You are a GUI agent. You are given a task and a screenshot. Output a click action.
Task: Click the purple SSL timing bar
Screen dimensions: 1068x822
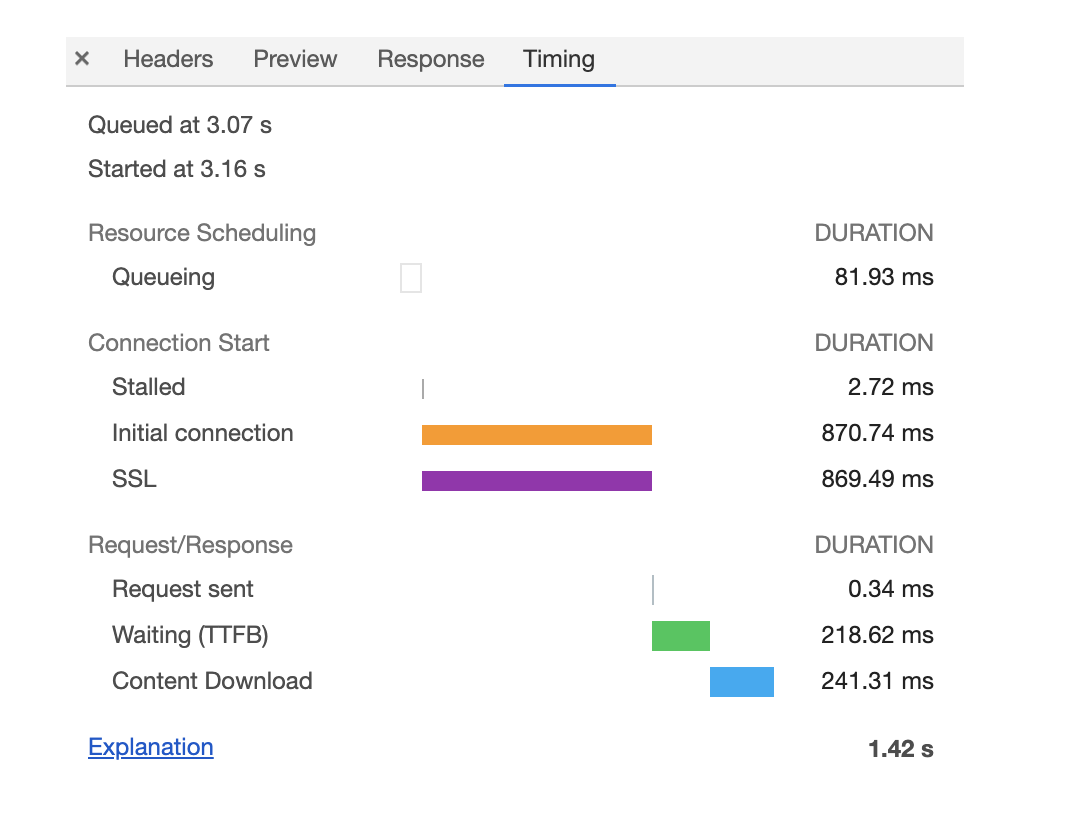click(536, 481)
